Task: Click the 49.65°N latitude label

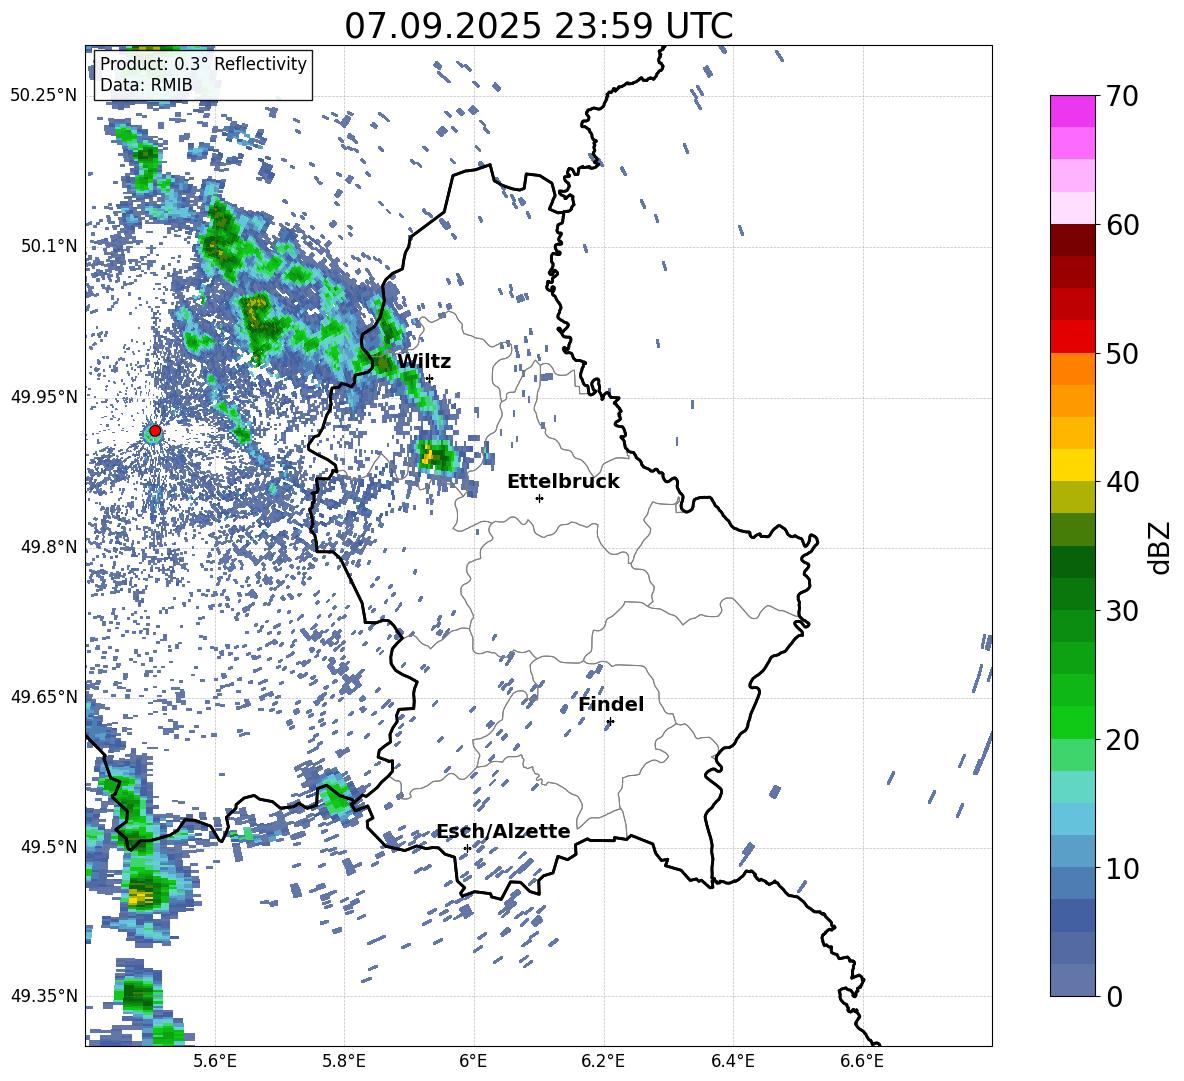Action: point(44,696)
